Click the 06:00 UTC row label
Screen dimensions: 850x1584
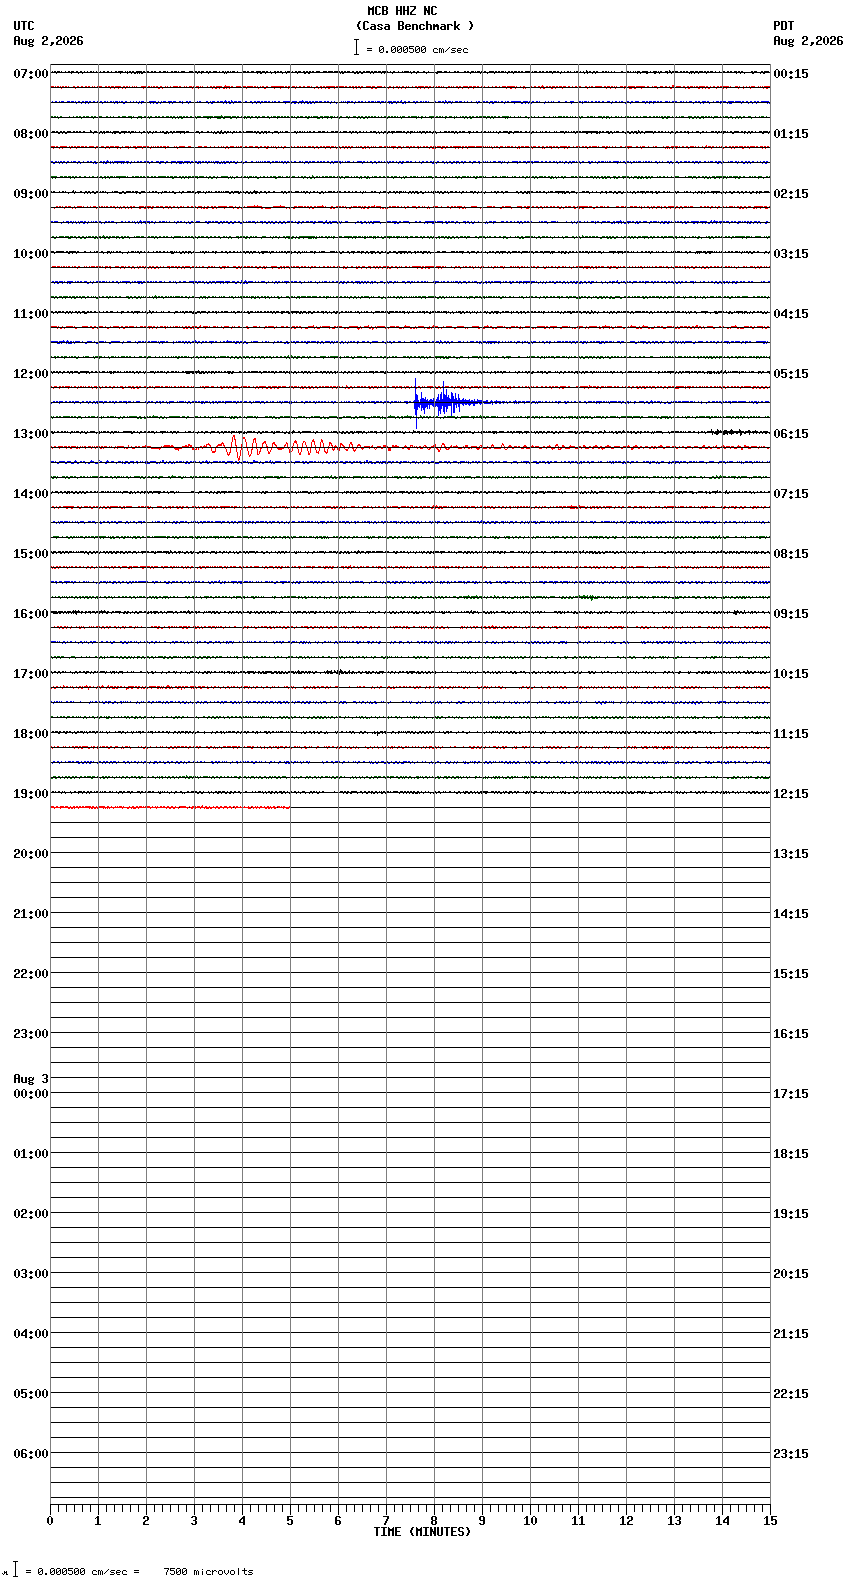pyautogui.click(x=31, y=1454)
